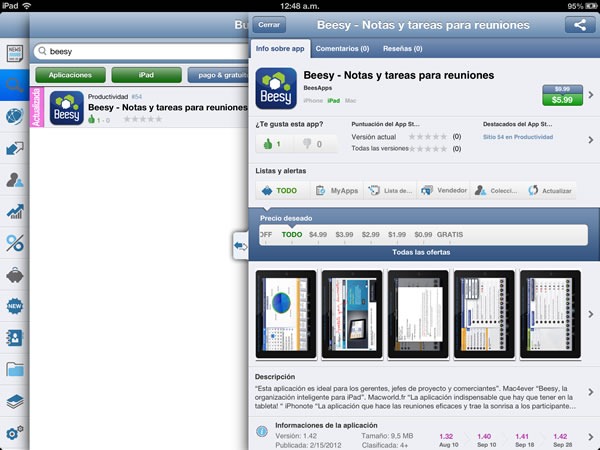The width and height of the screenshot is (600, 450).
Task: Set desired price to $3.99
Action: [x=344, y=235]
